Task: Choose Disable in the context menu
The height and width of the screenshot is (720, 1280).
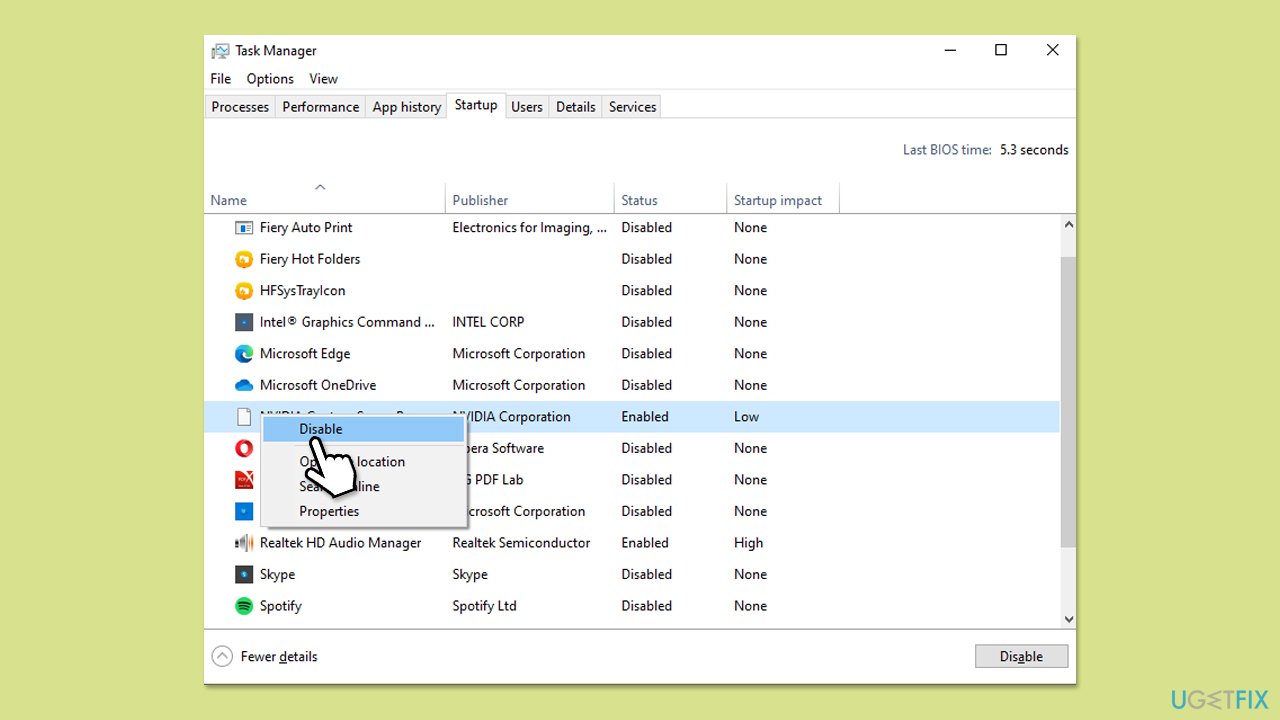Action: (x=364, y=429)
